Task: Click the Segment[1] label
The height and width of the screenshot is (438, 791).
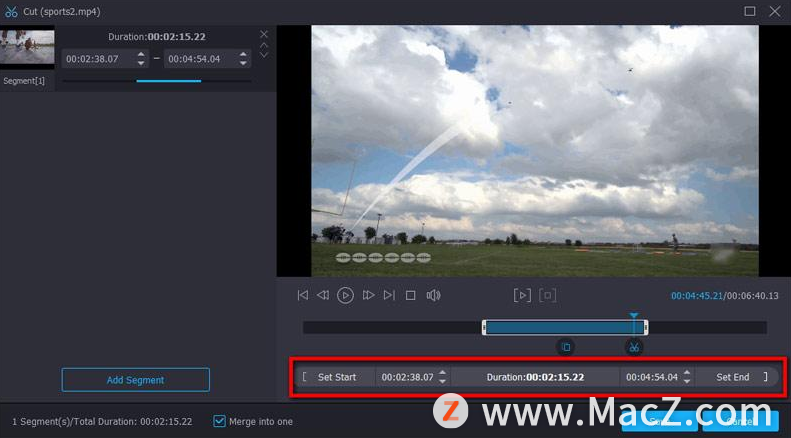Action: point(24,81)
